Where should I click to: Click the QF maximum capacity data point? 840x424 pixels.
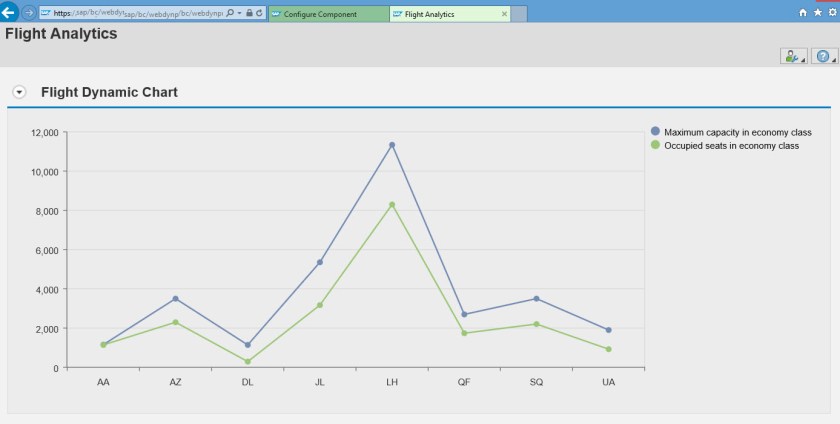[x=464, y=314]
